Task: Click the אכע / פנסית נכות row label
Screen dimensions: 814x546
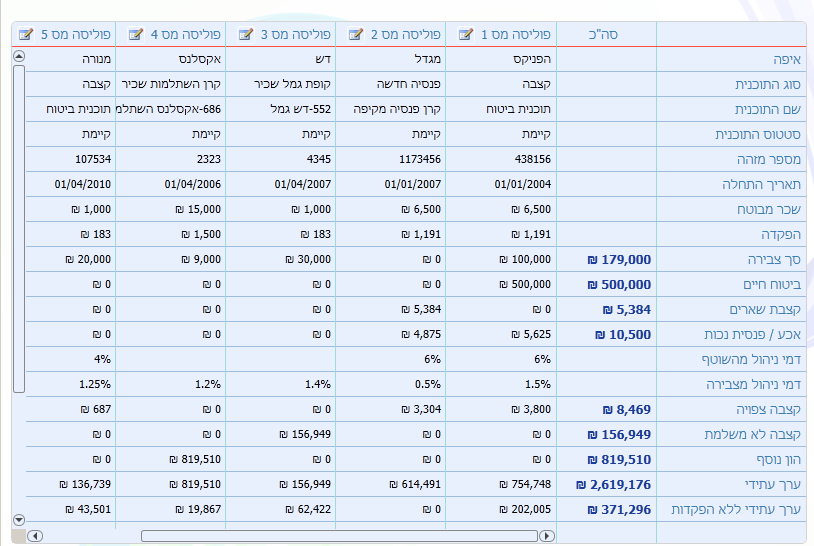Action: point(752,334)
